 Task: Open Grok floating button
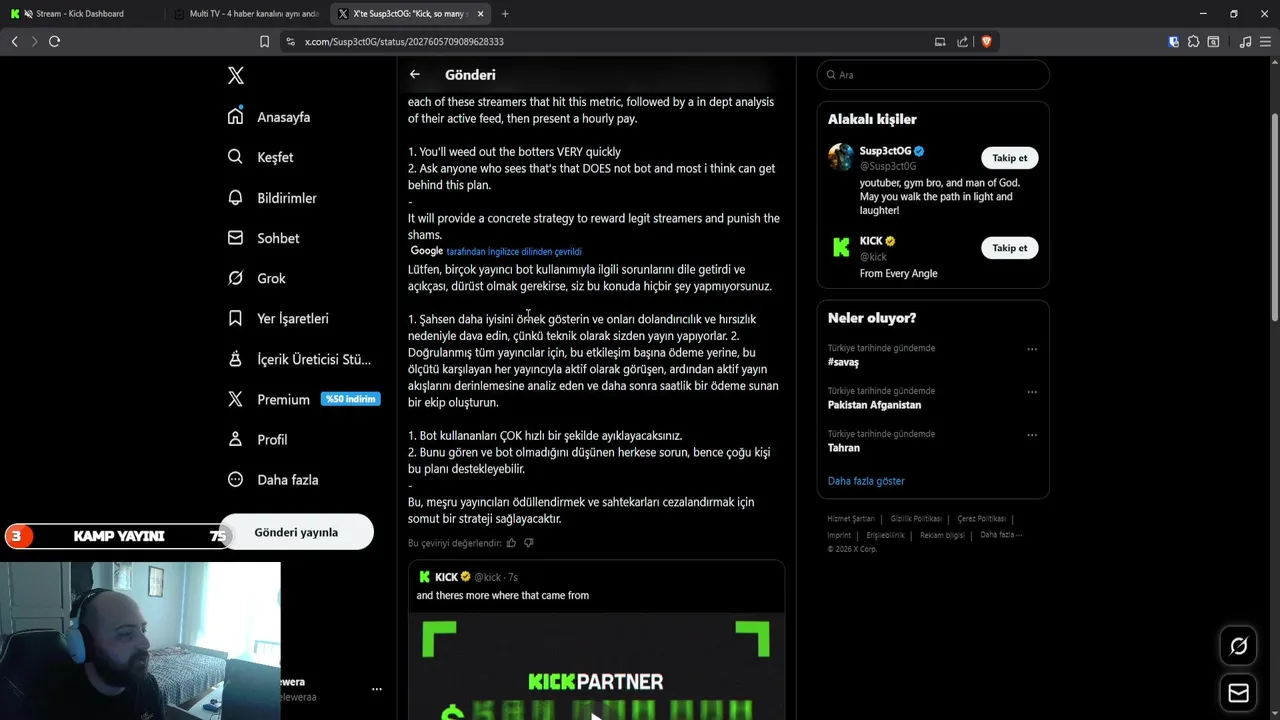tap(1238, 646)
